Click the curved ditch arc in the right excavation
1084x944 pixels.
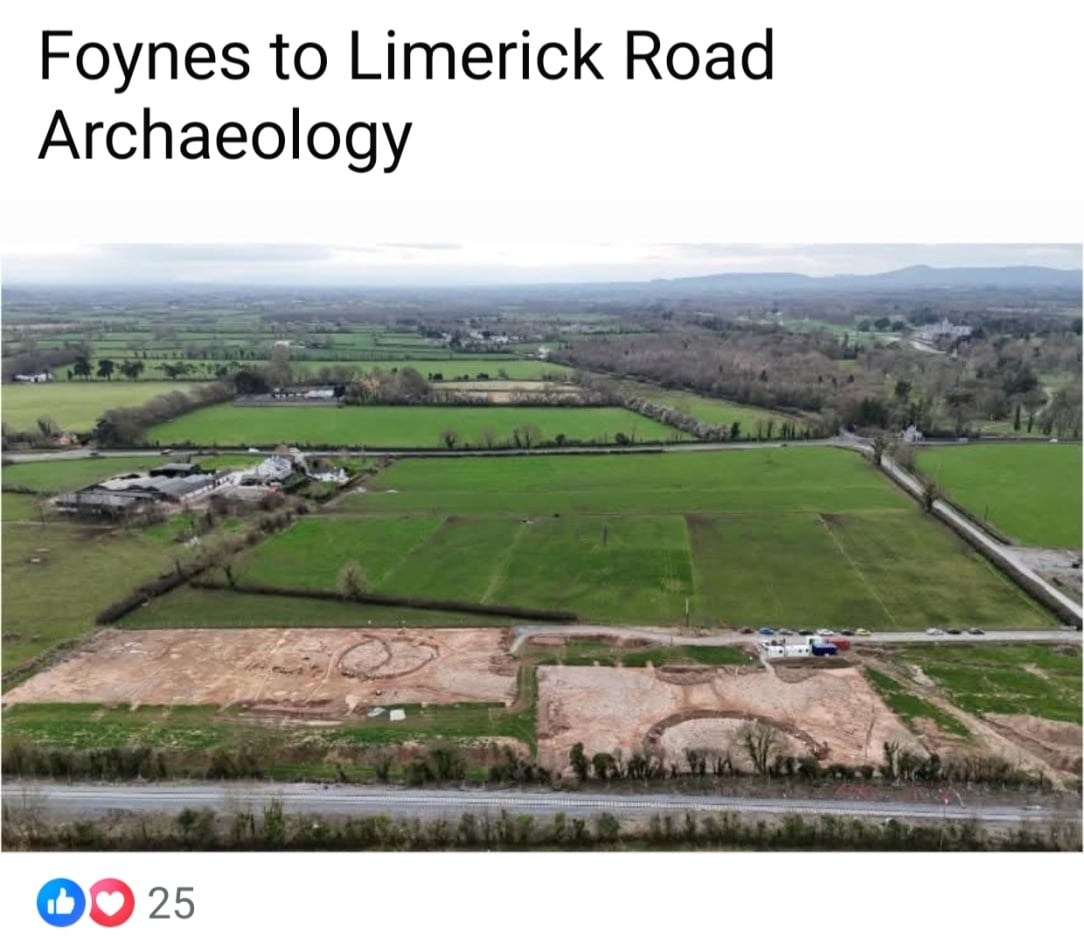pos(733,732)
